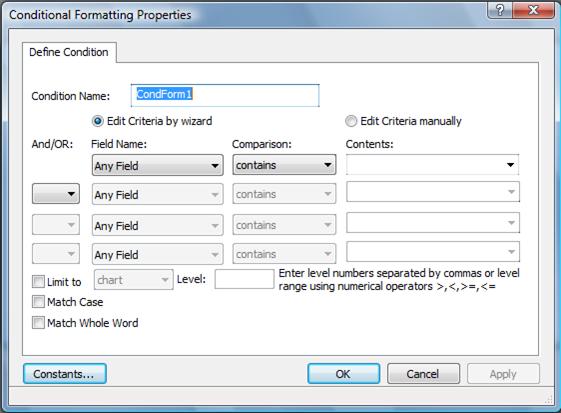
Task: Open the first And/OR dropdown
Action: tap(56, 194)
